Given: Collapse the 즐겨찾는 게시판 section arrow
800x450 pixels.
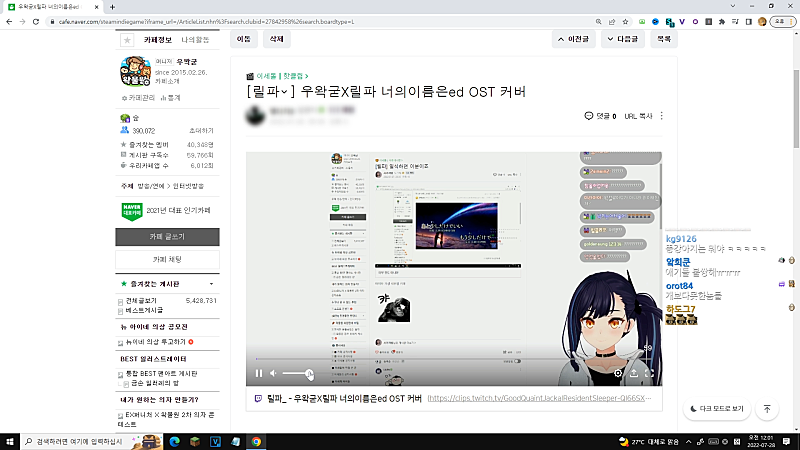Looking at the screenshot, I should [x=211, y=284].
